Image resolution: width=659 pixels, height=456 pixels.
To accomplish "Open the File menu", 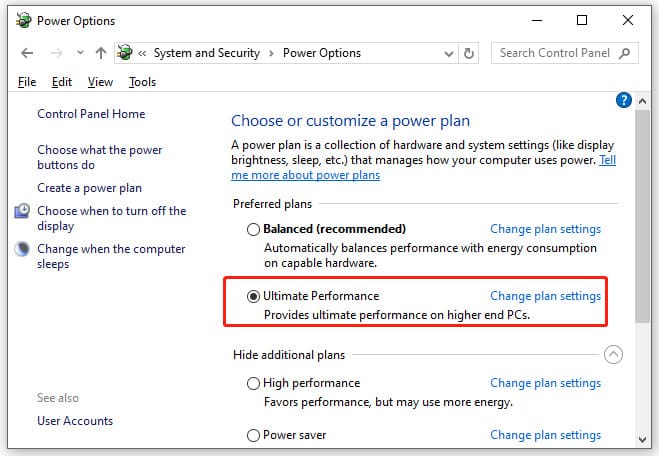I will (27, 82).
